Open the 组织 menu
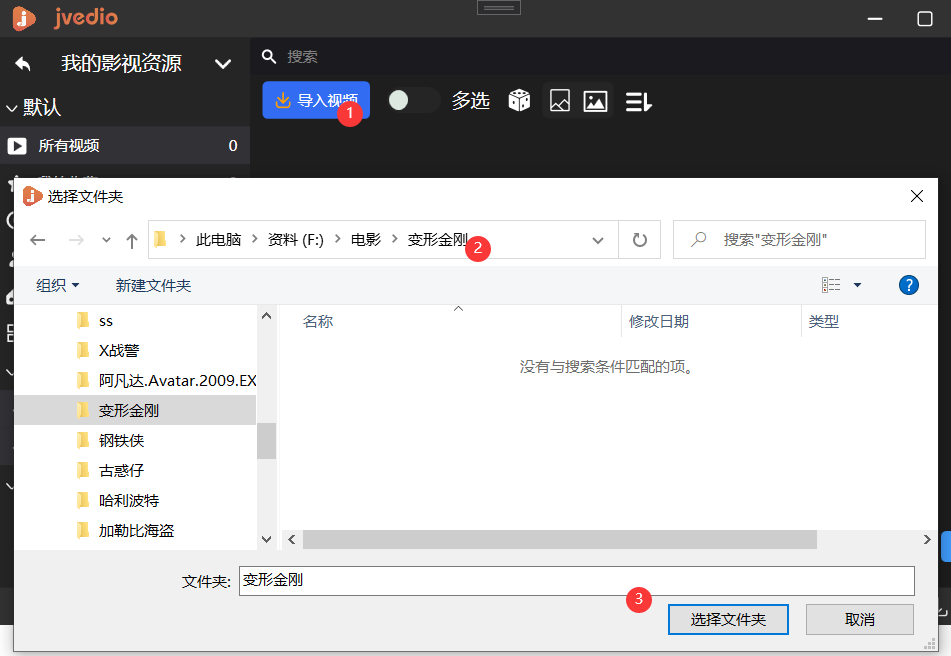 click(58, 285)
